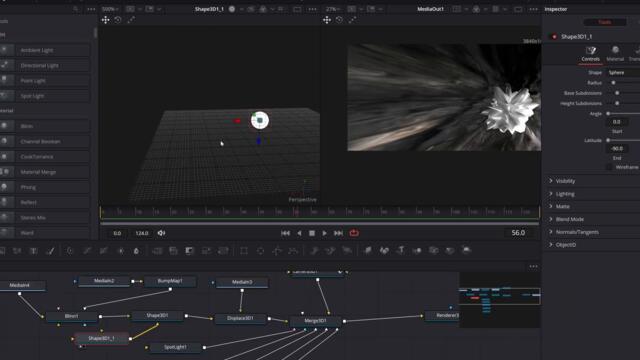This screenshot has height=360, width=640.
Task: Expand the ObjectID section
Action: pyautogui.click(x=551, y=244)
